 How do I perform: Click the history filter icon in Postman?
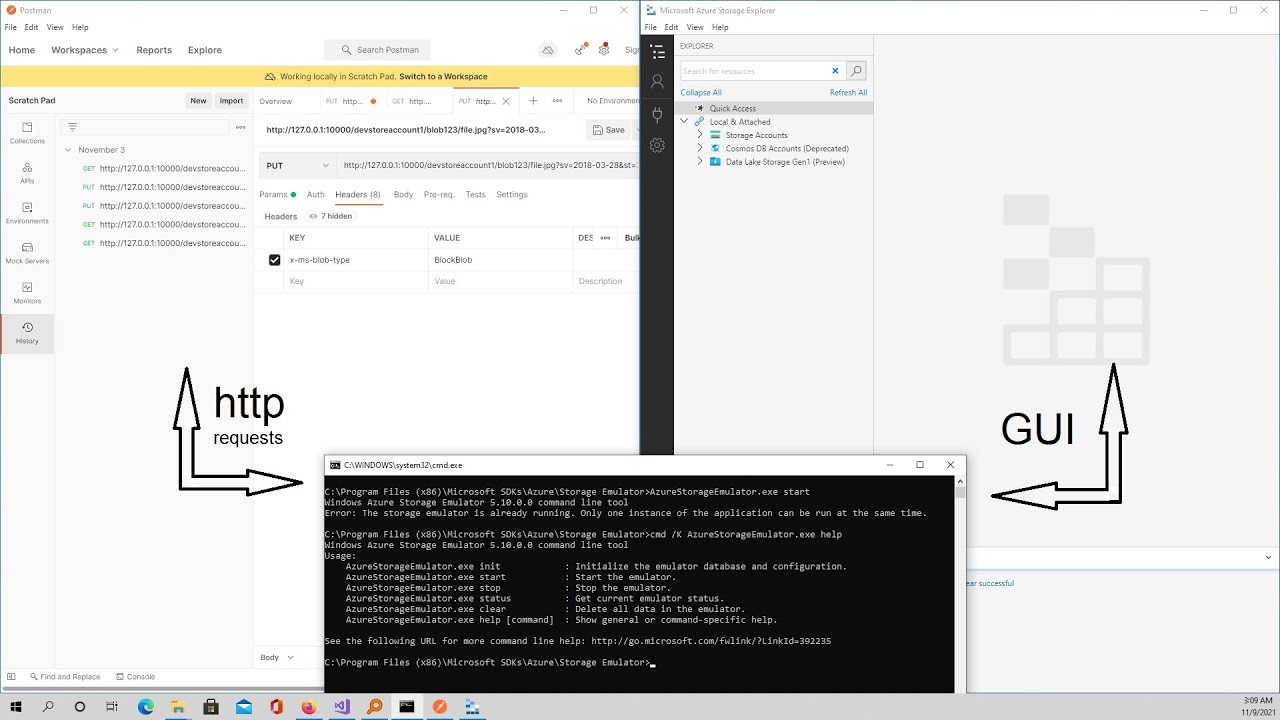(x=72, y=127)
